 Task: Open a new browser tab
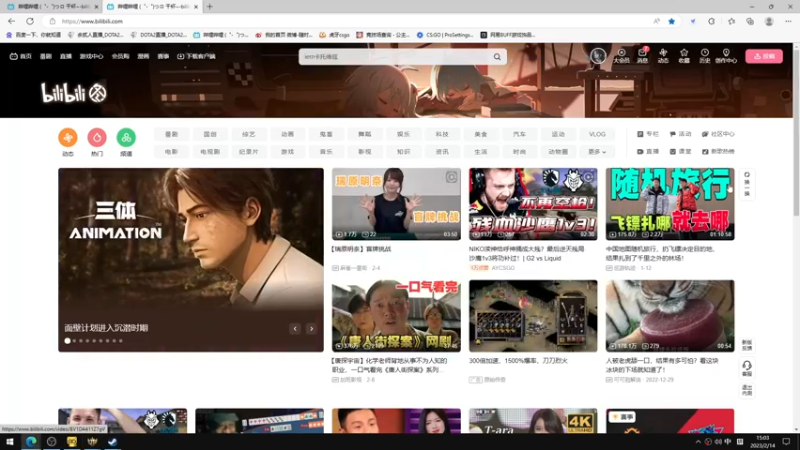[x=210, y=7]
